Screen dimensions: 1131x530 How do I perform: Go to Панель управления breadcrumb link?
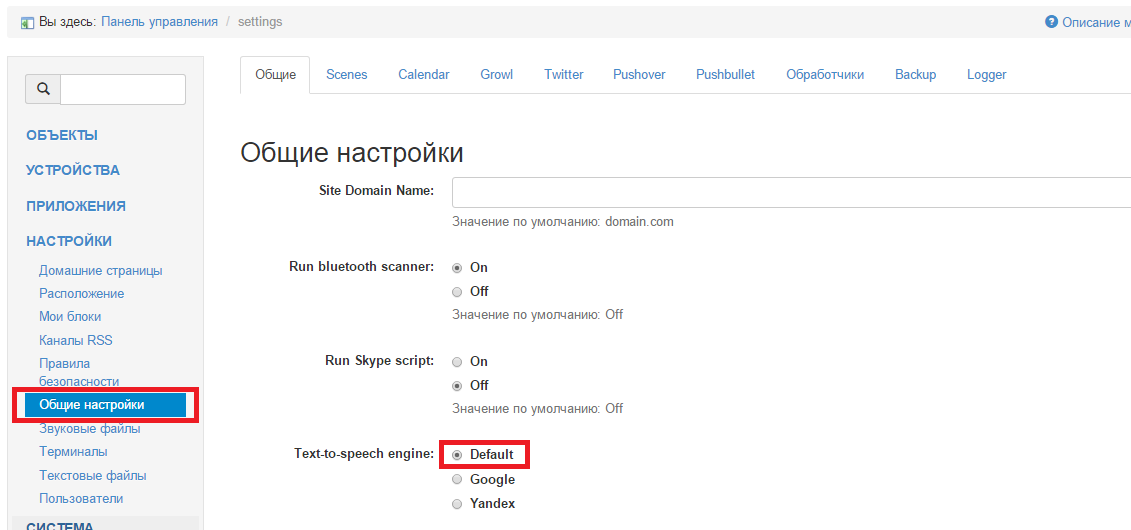(x=159, y=22)
